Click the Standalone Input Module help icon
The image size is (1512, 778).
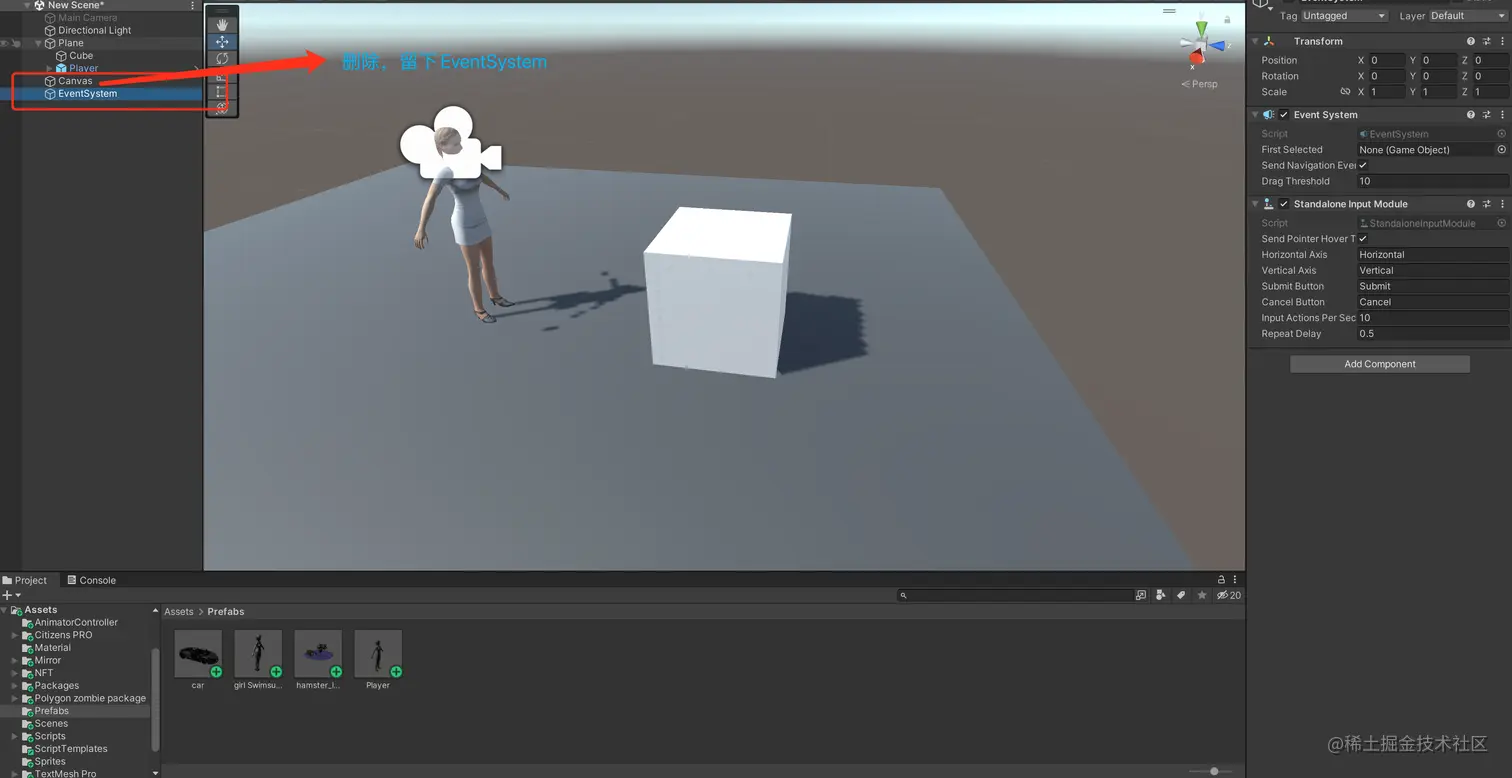(x=1471, y=204)
